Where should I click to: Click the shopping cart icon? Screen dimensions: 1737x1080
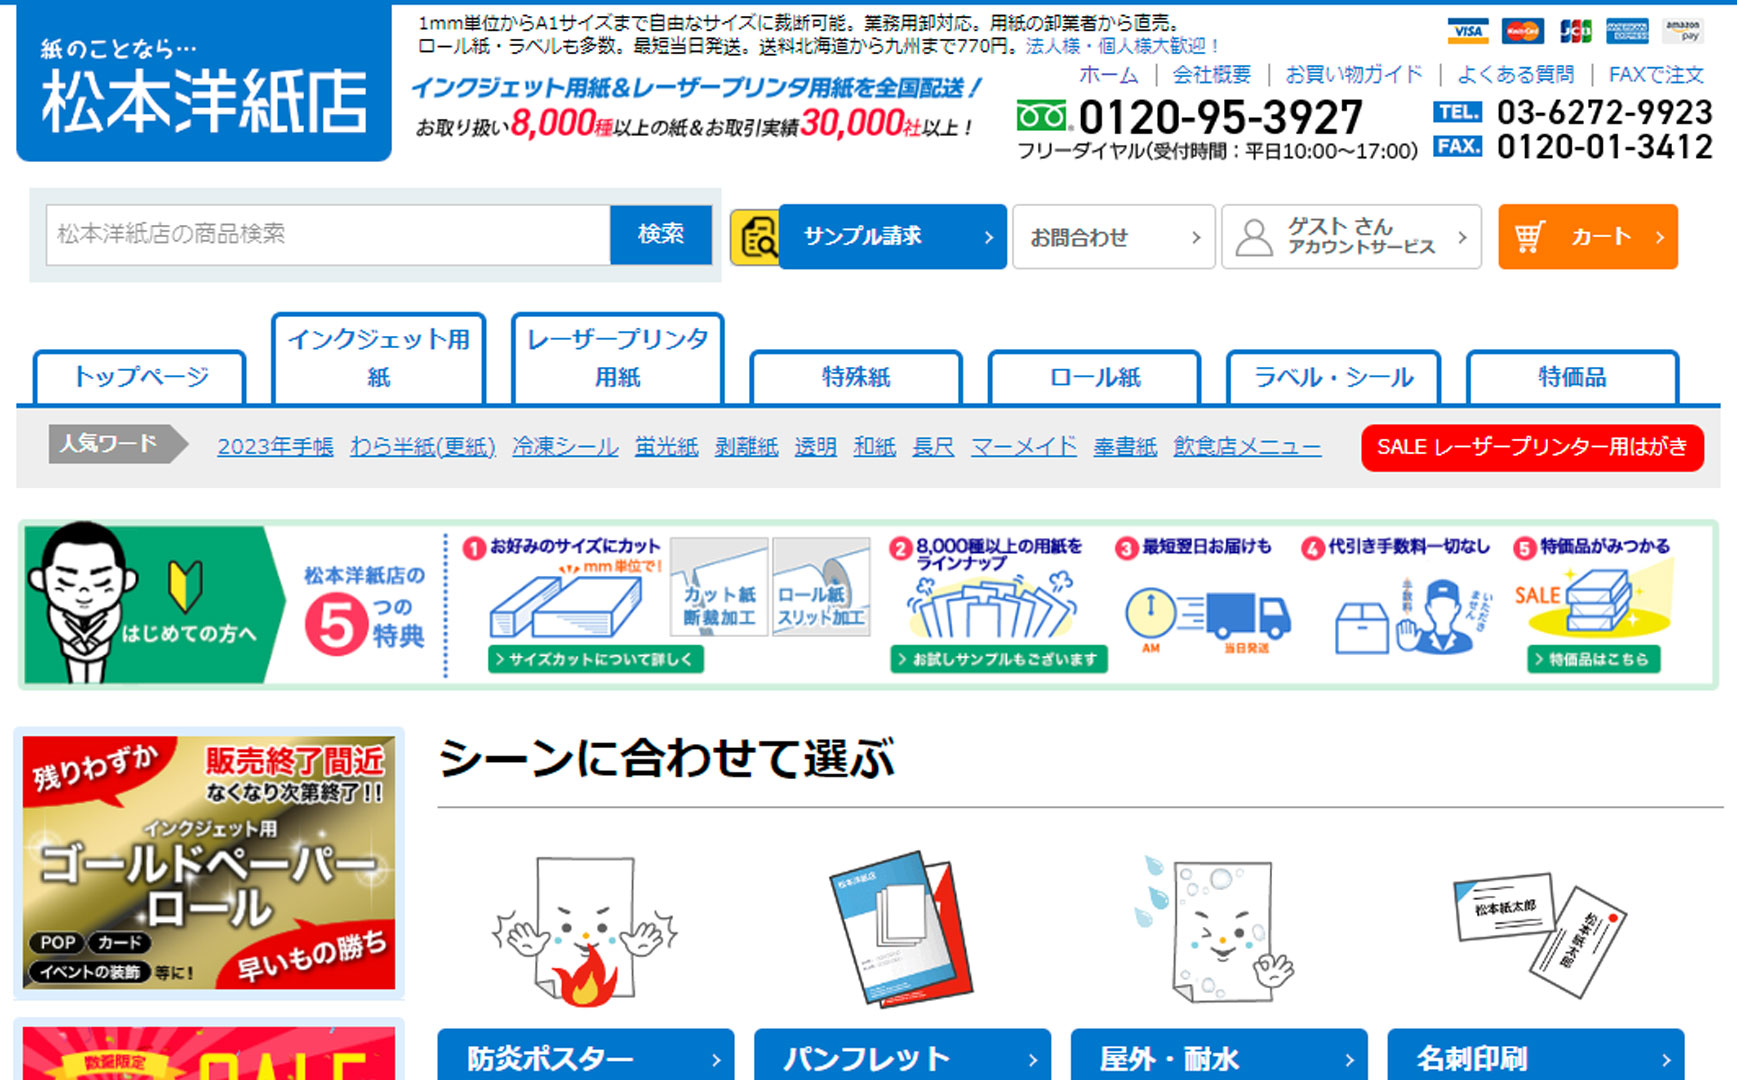[x=1529, y=237]
